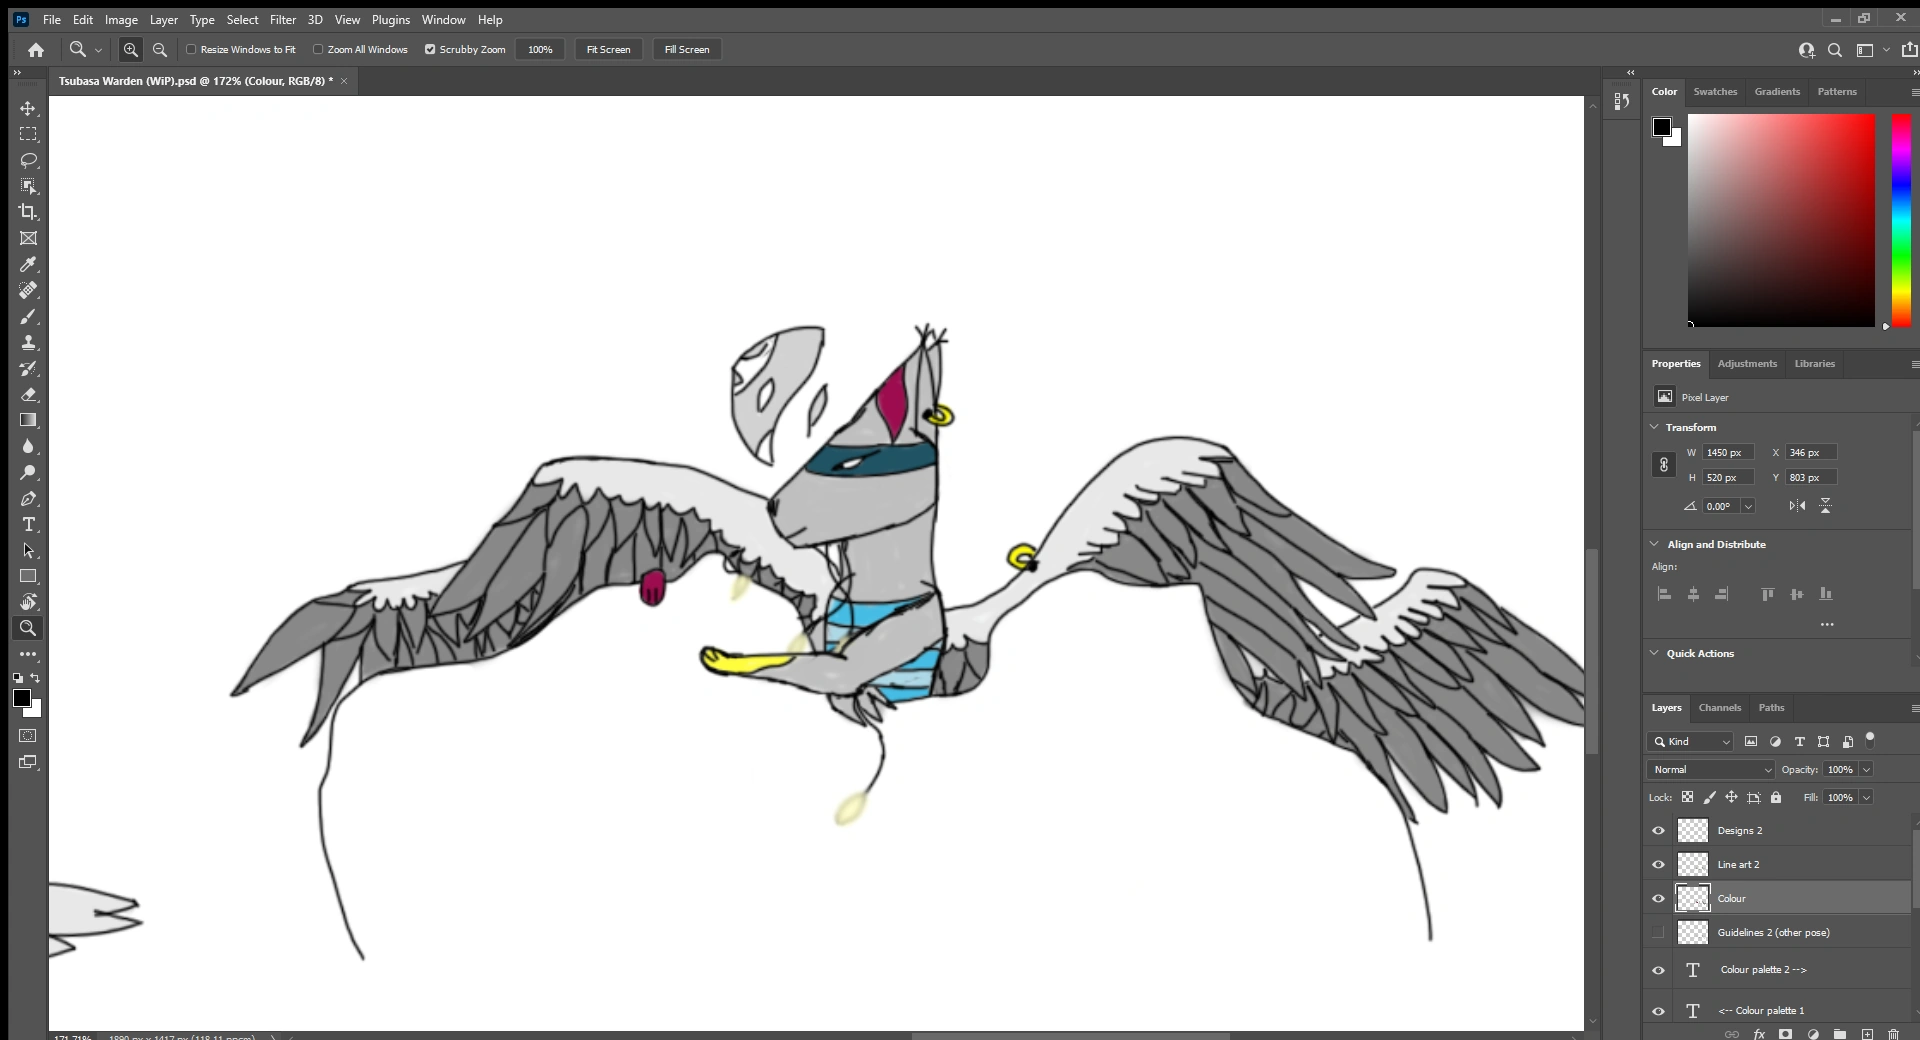Image resolution: width=1920 pixels, height=1040 pixels.
Task: Select the Clone Stamp tool
Action: click(28, 342)
